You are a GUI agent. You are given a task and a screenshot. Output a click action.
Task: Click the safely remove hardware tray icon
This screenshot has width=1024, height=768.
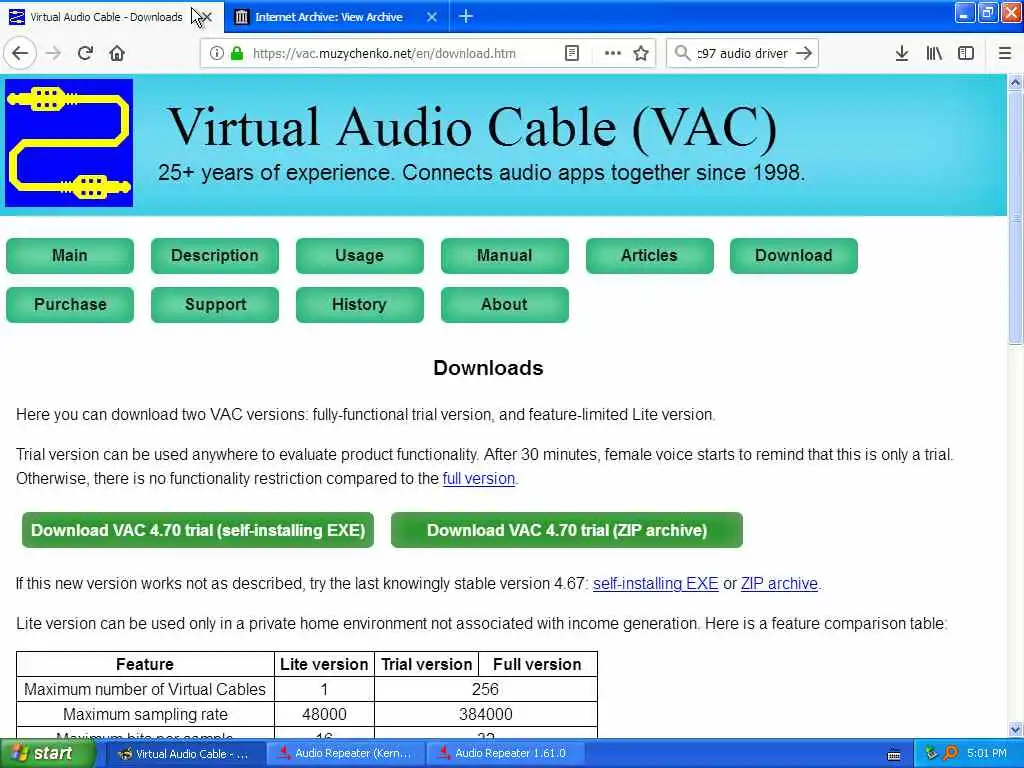tap(931, 753)
